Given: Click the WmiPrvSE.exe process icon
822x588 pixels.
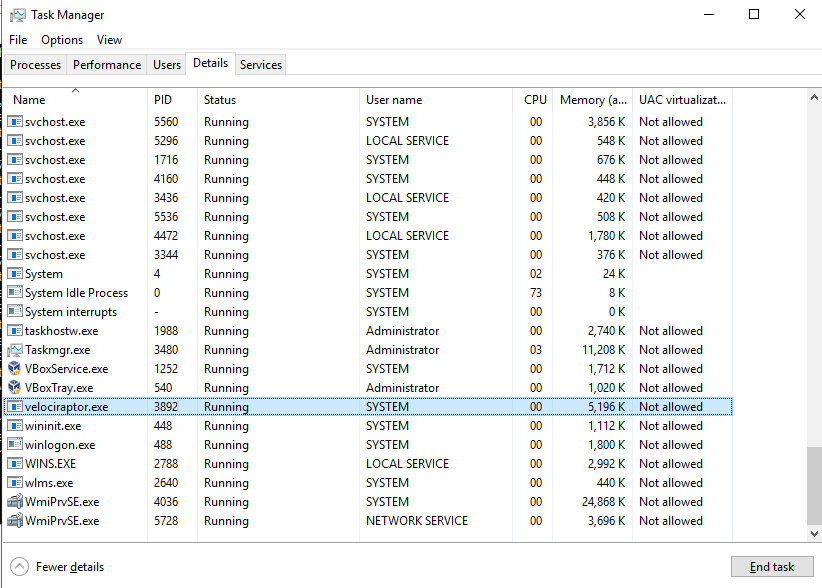Looking at the screenshot, I should [x=14, y=501].
